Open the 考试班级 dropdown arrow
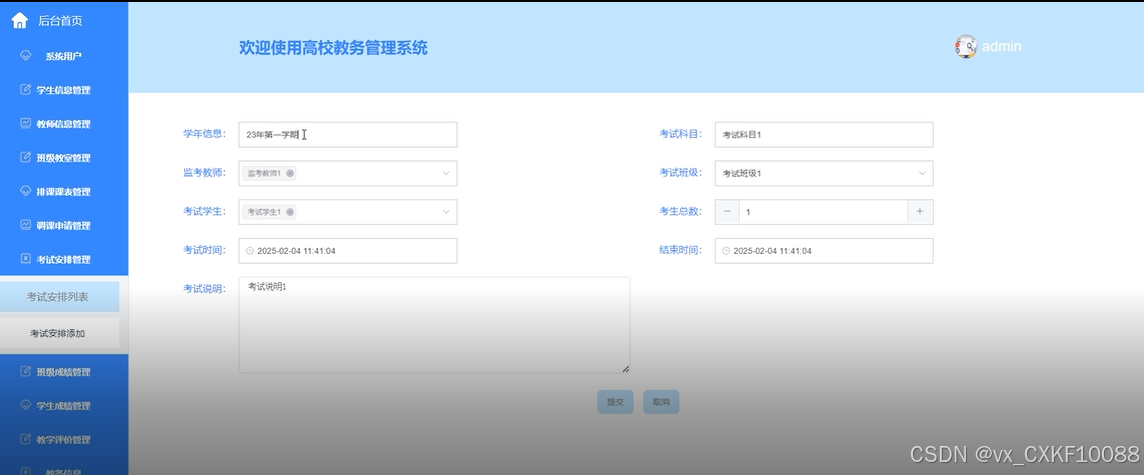 (x=921, y=173)
